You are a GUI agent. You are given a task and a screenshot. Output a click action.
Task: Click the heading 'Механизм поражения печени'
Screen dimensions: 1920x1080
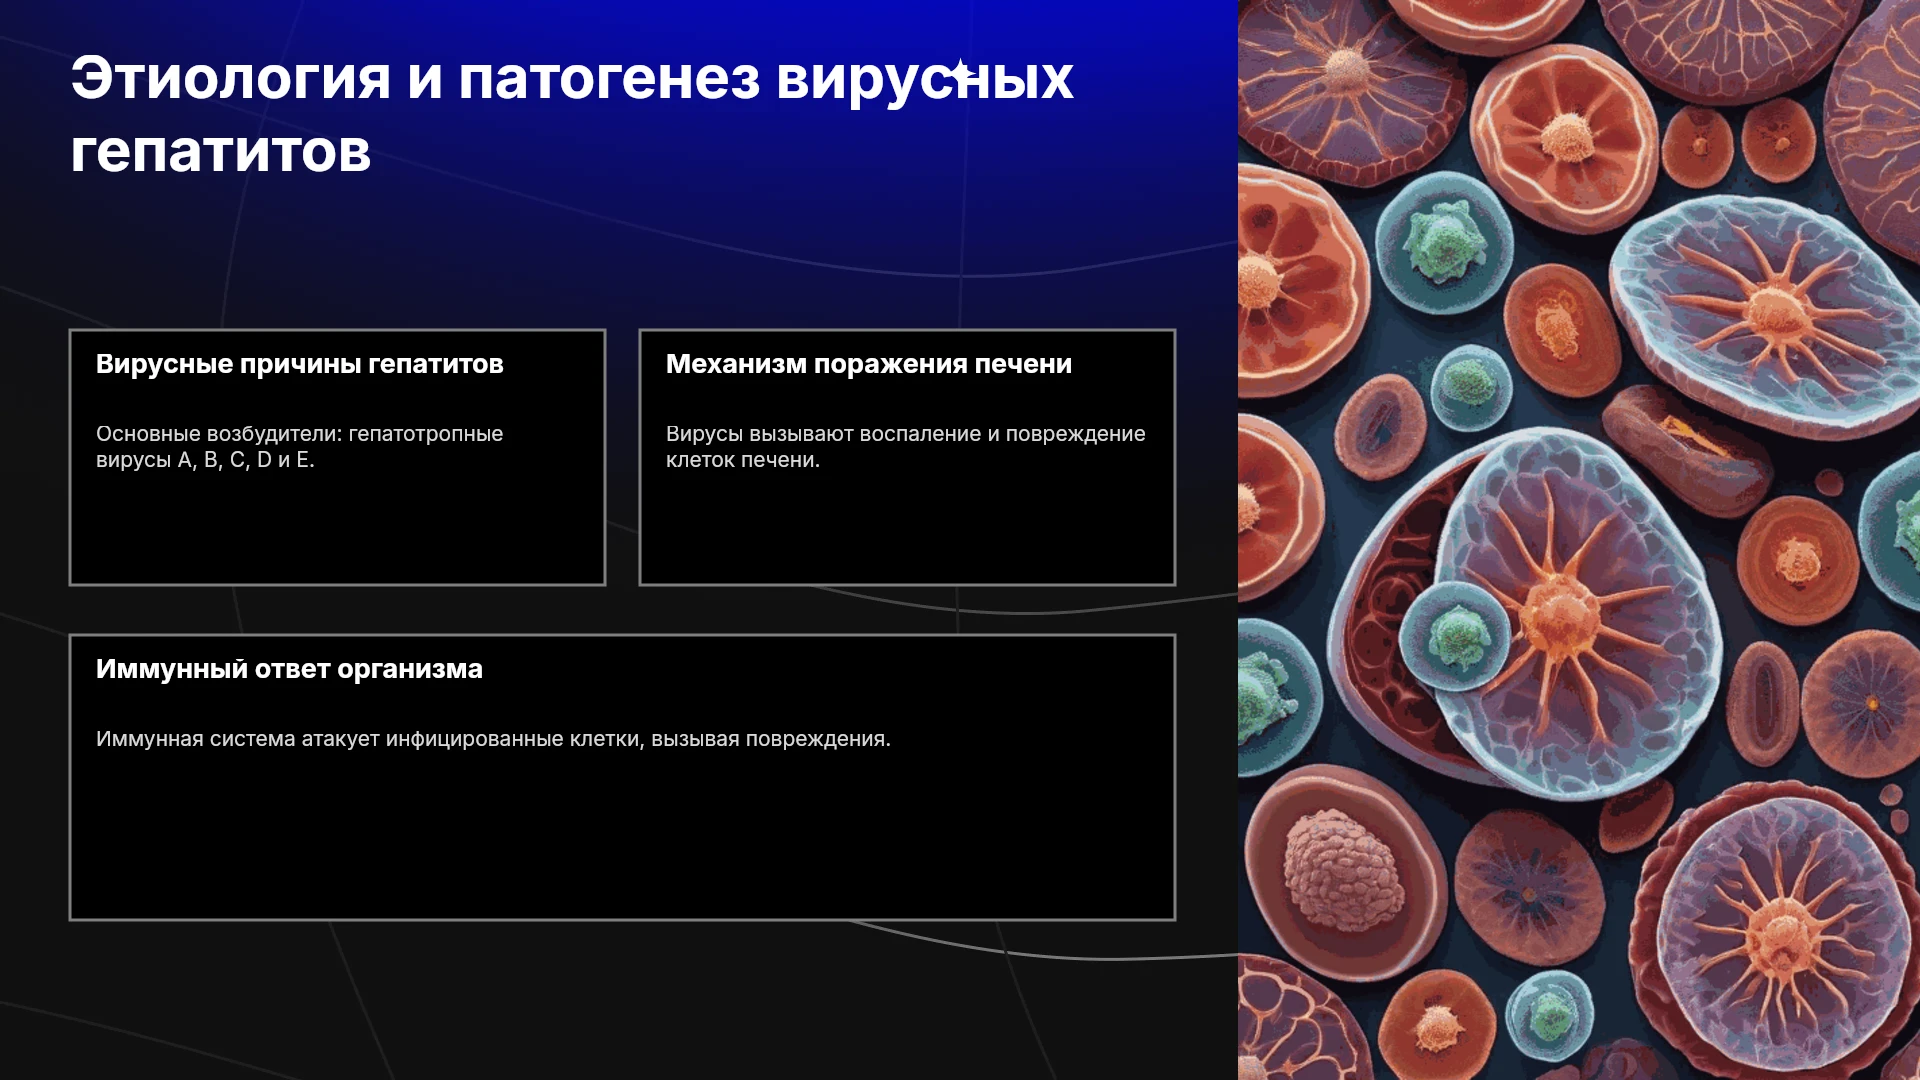click(868, 364)
